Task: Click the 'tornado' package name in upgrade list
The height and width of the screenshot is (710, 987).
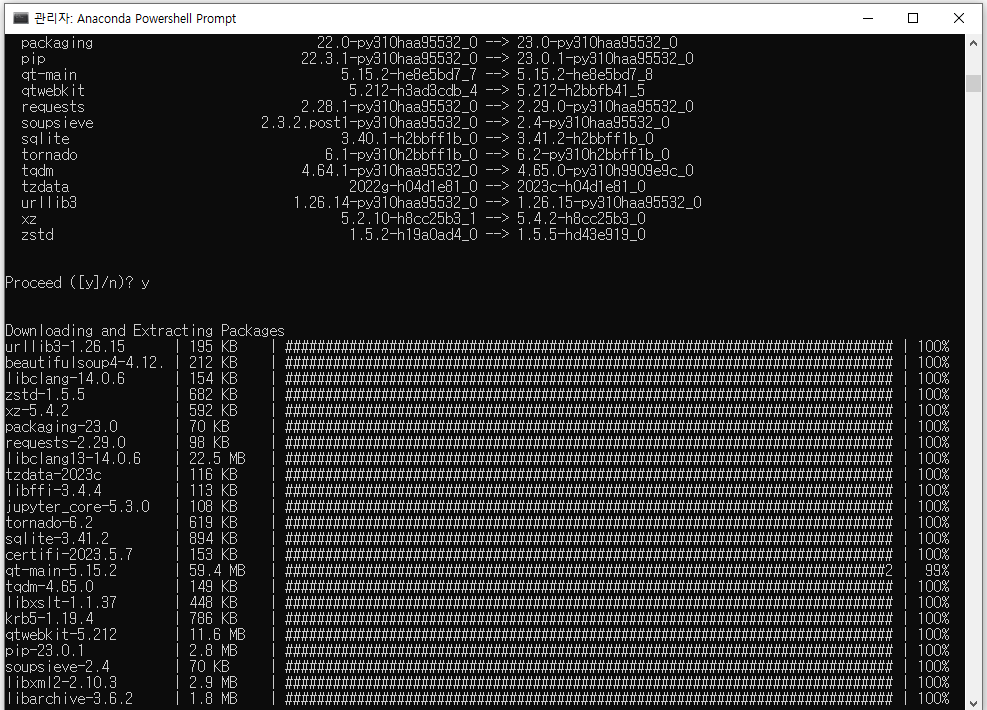Action: point(49,155)
